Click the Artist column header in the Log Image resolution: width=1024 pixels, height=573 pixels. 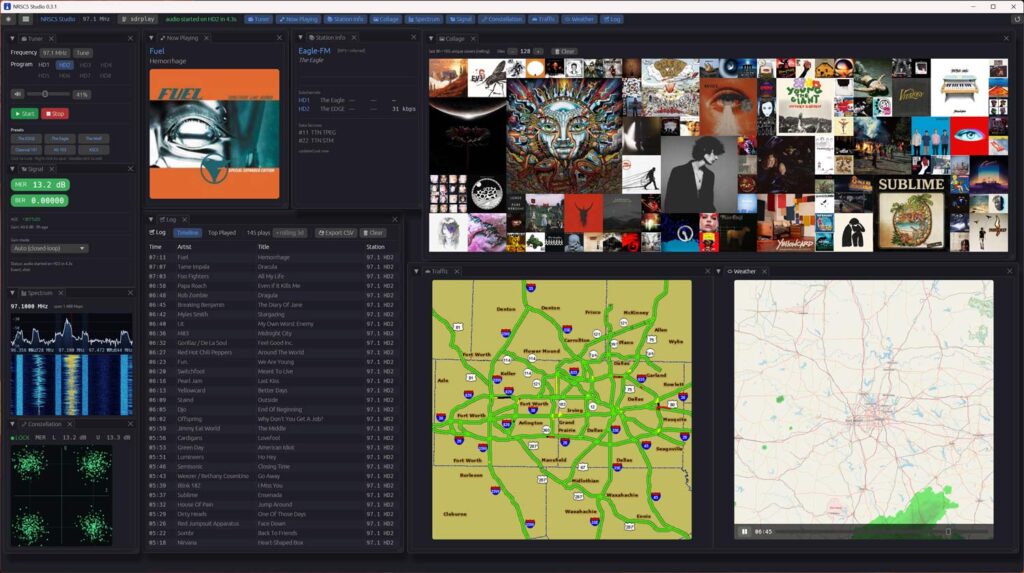[184, 247]
